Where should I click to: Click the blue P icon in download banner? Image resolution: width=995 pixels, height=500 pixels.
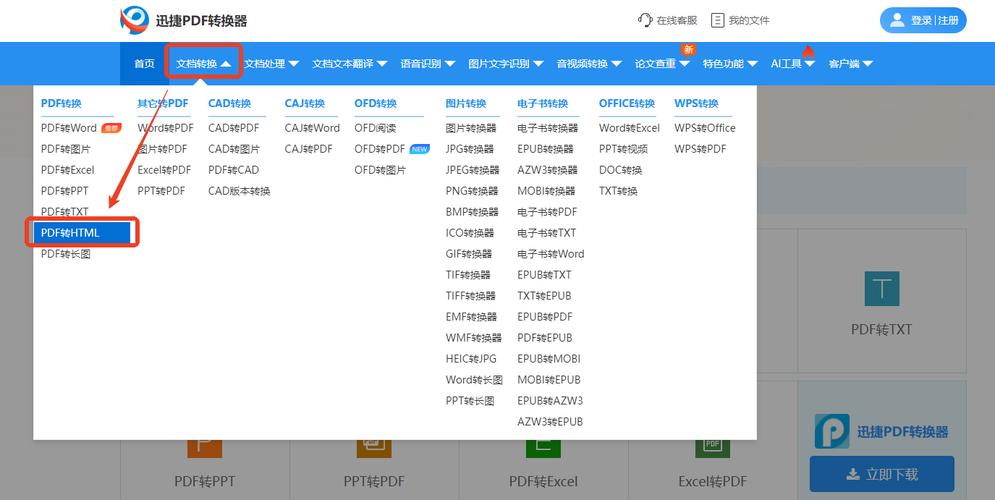tap(833, 431)
